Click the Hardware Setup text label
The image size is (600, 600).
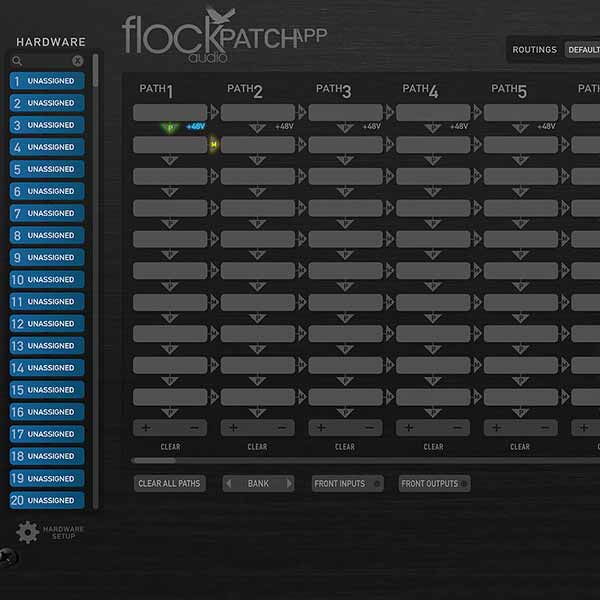coord(63,533)
